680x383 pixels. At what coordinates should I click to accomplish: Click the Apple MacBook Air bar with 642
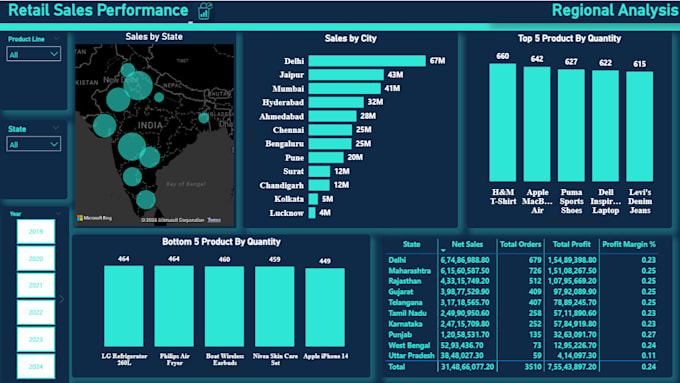(537, 124)
